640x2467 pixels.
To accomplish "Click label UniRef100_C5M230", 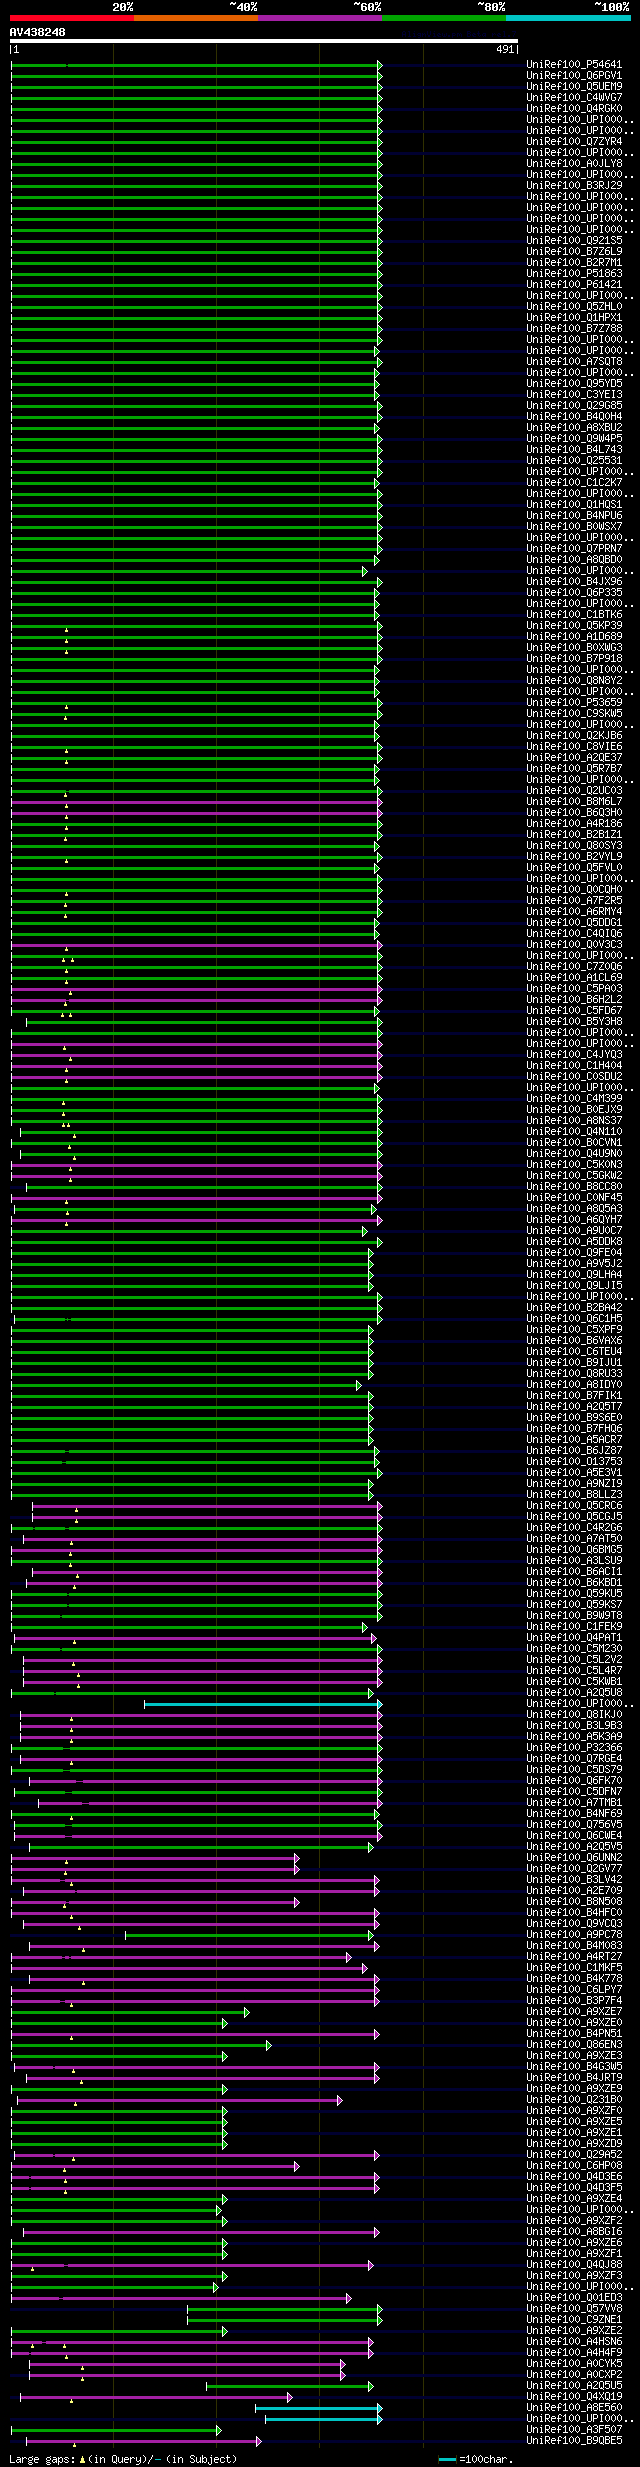I will [x=574, y=1648].
